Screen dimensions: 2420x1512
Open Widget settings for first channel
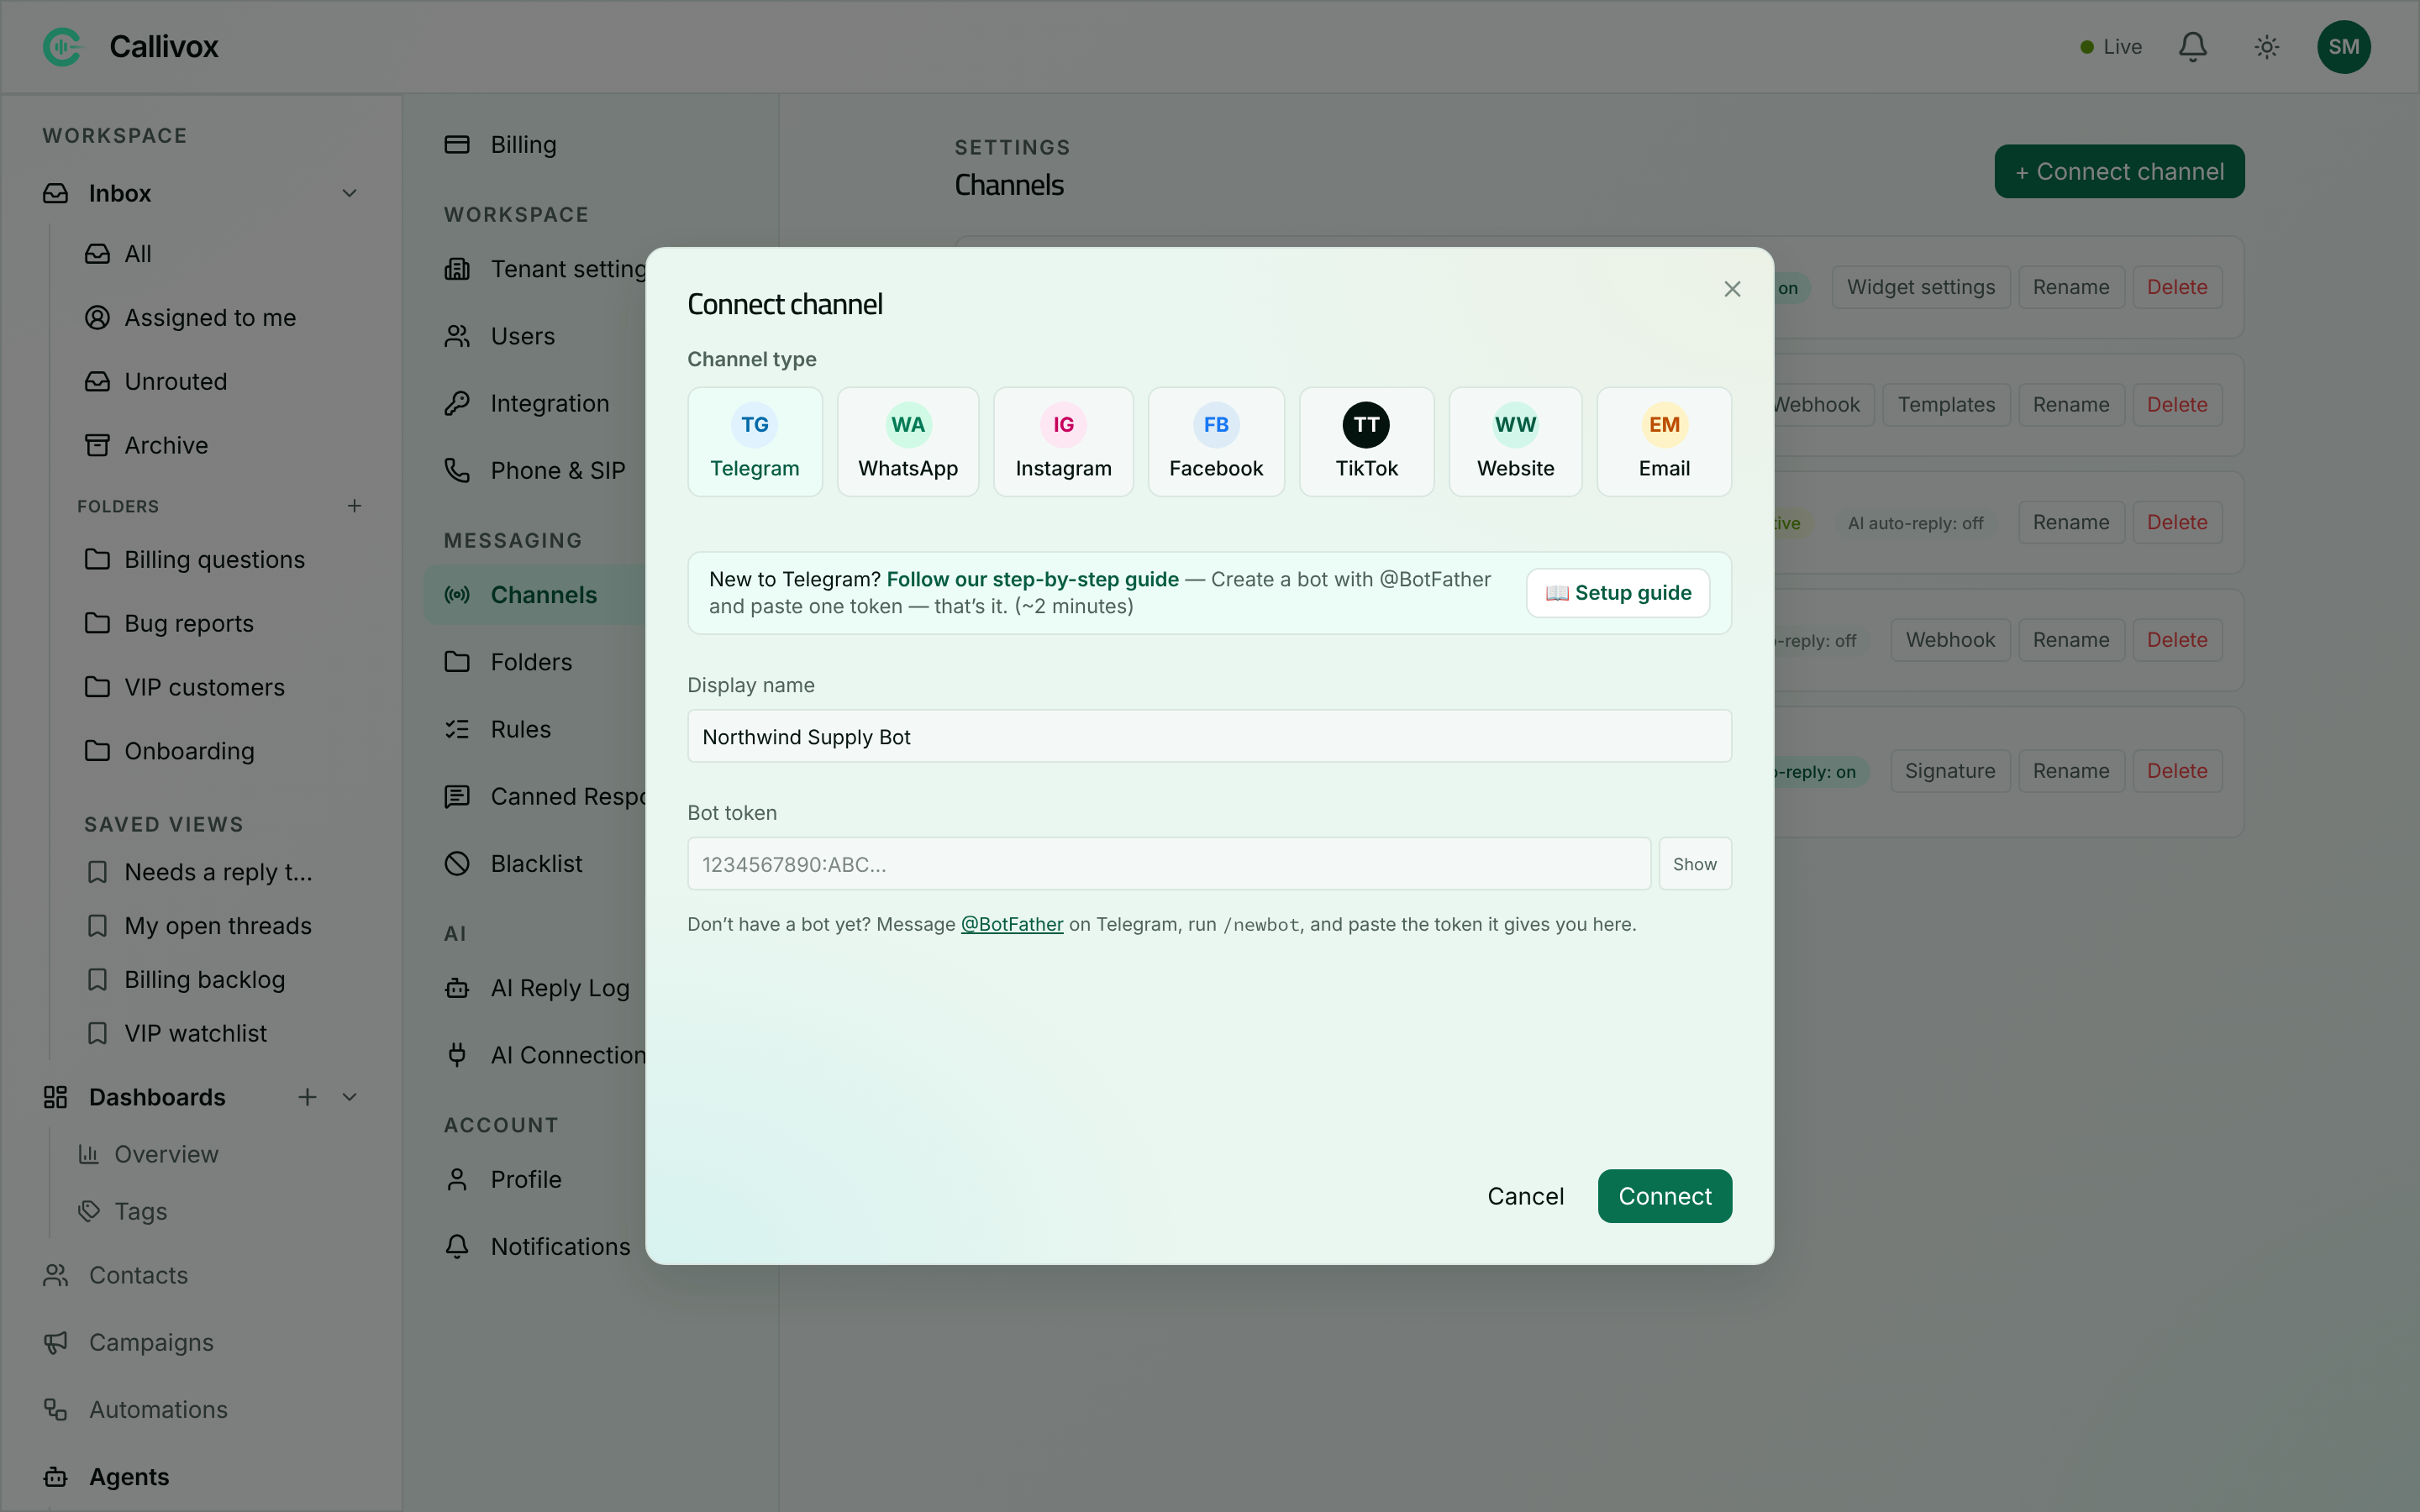coord(1921,287)
